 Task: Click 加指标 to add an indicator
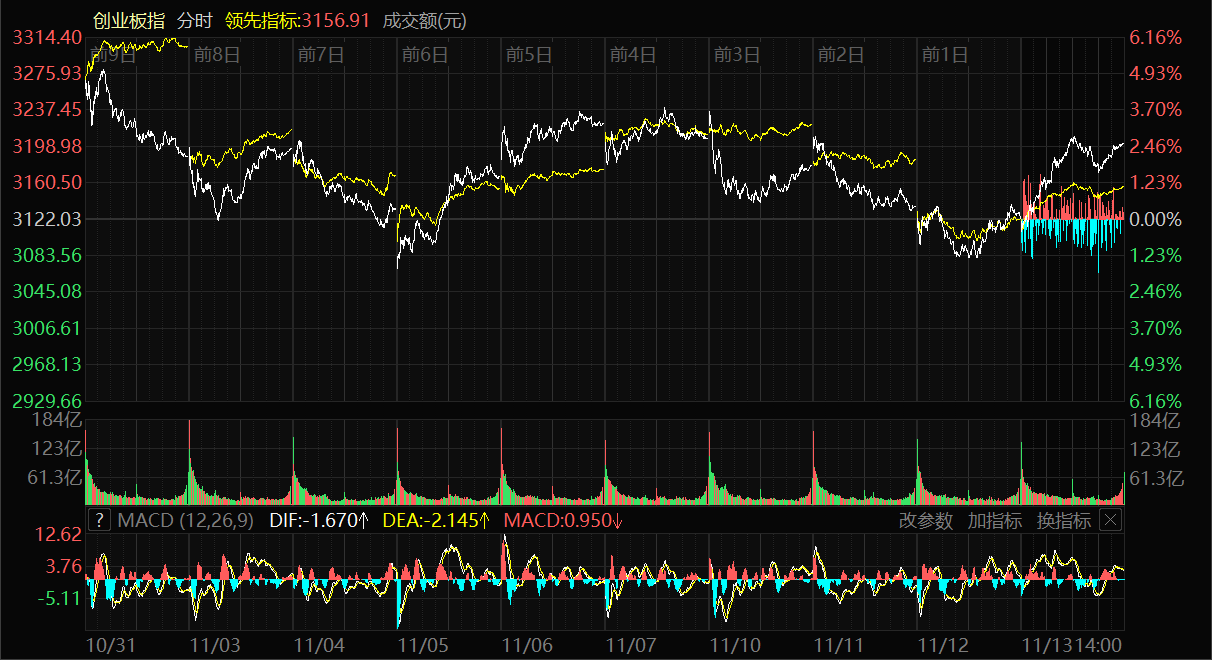tap(994, 520)
